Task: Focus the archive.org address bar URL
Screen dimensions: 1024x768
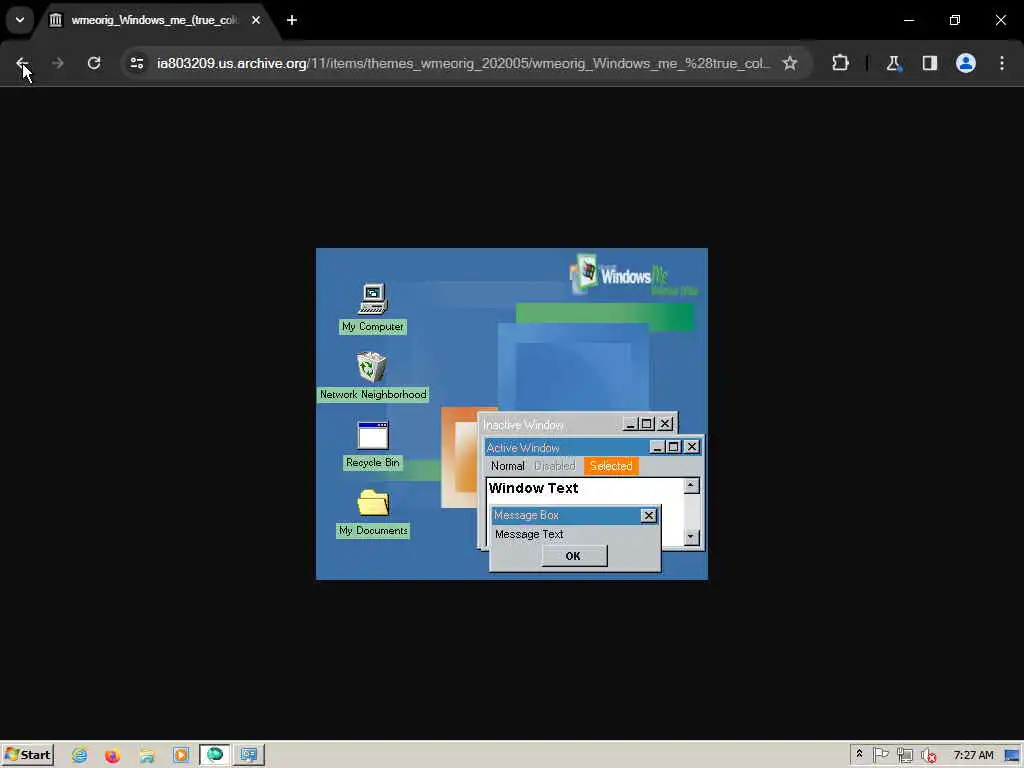Action: (462, 63)
